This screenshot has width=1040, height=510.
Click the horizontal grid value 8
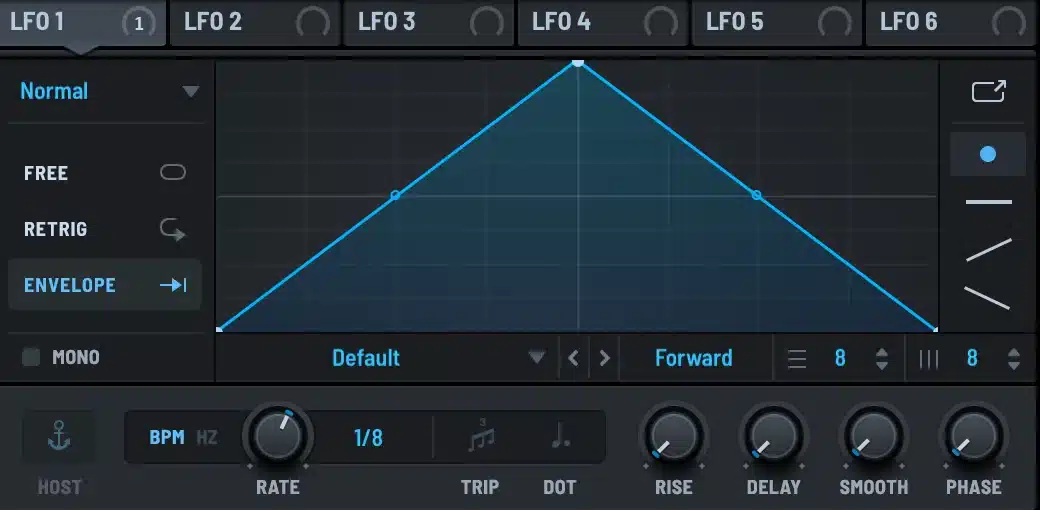[x=840, y=358]
